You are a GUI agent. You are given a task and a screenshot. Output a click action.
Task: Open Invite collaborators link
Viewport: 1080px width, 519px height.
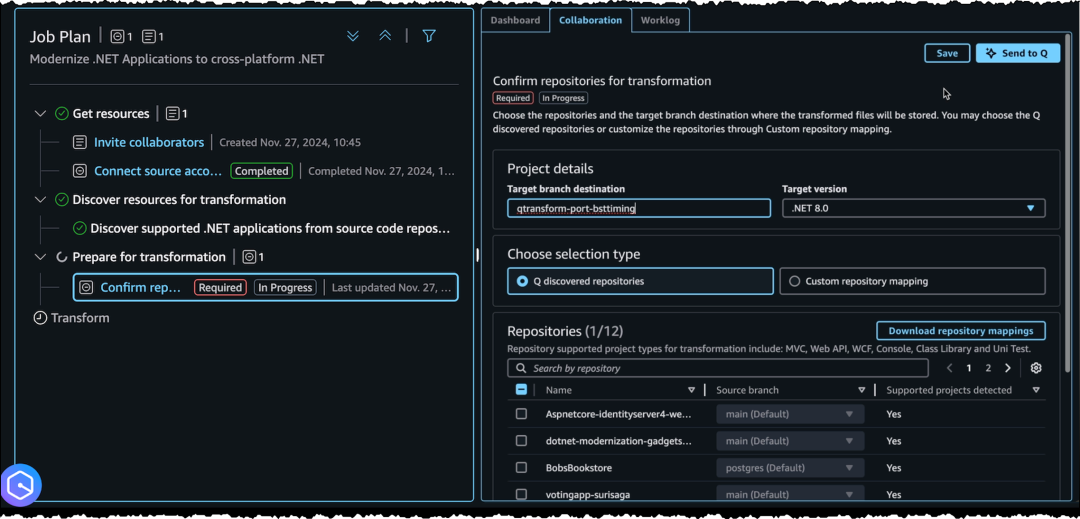[x=149, y=142]
